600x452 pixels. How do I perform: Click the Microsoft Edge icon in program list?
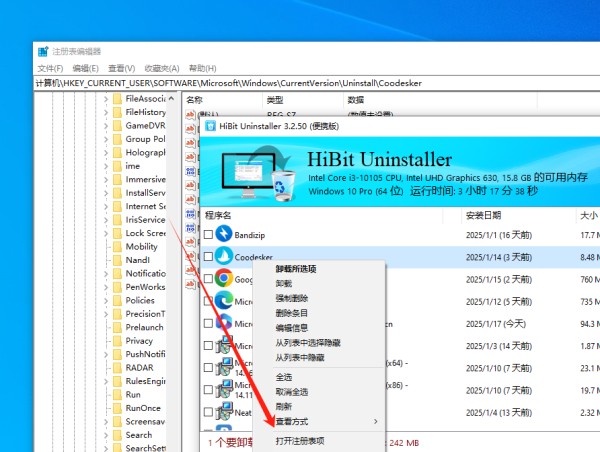coord(224,300)
